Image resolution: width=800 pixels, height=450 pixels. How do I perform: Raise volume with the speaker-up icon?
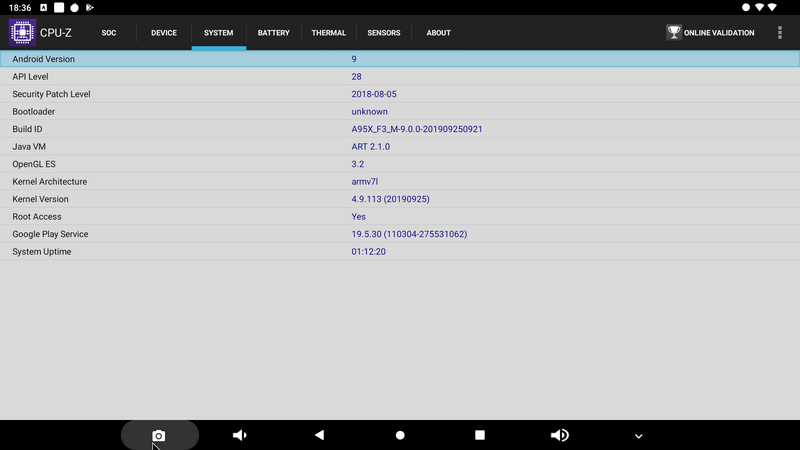coord(560,435)
